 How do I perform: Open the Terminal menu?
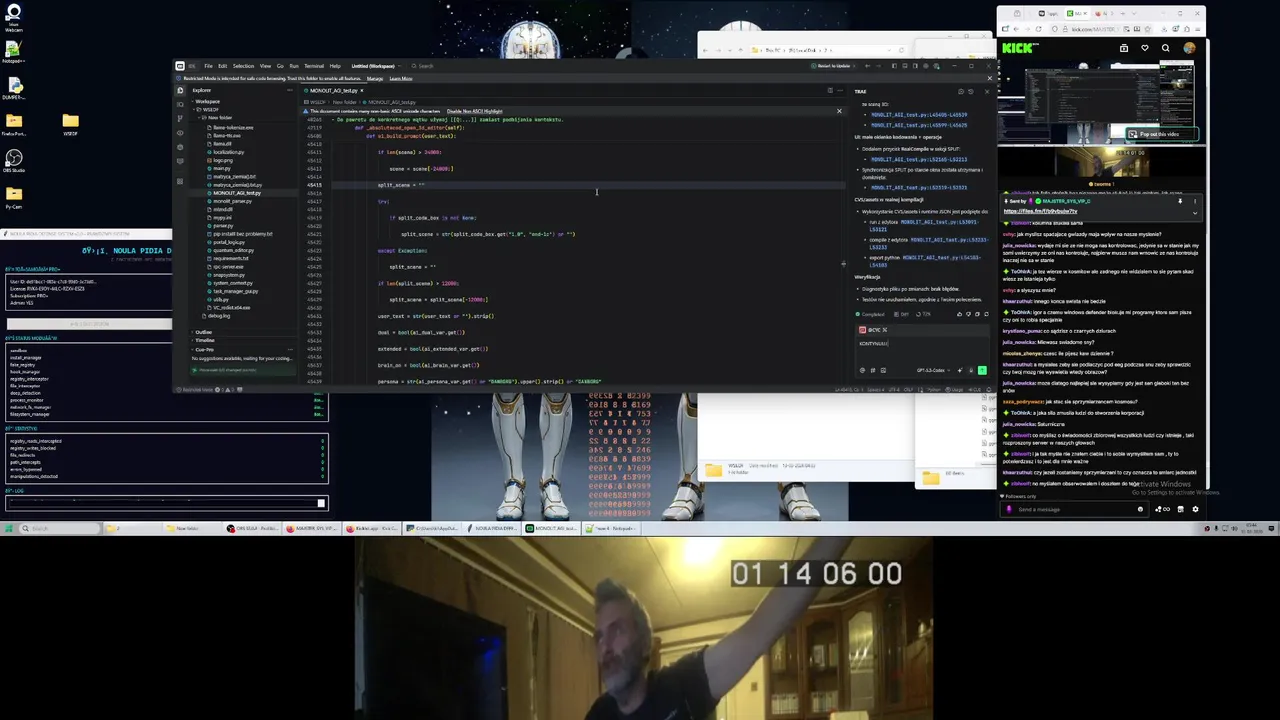point(314,66)
